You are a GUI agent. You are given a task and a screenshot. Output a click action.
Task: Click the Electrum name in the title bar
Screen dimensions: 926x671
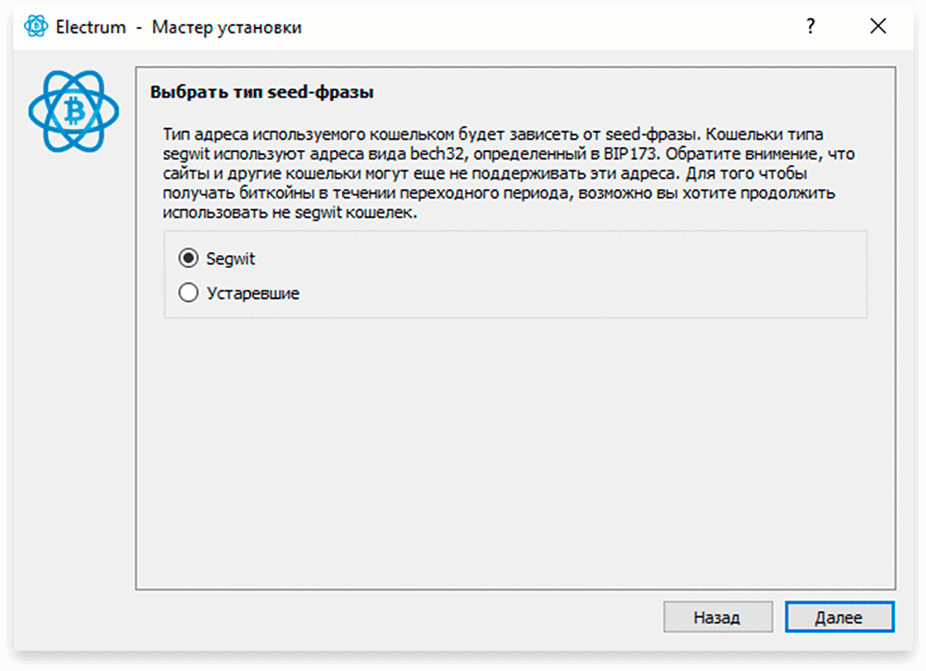click(90, 27)
